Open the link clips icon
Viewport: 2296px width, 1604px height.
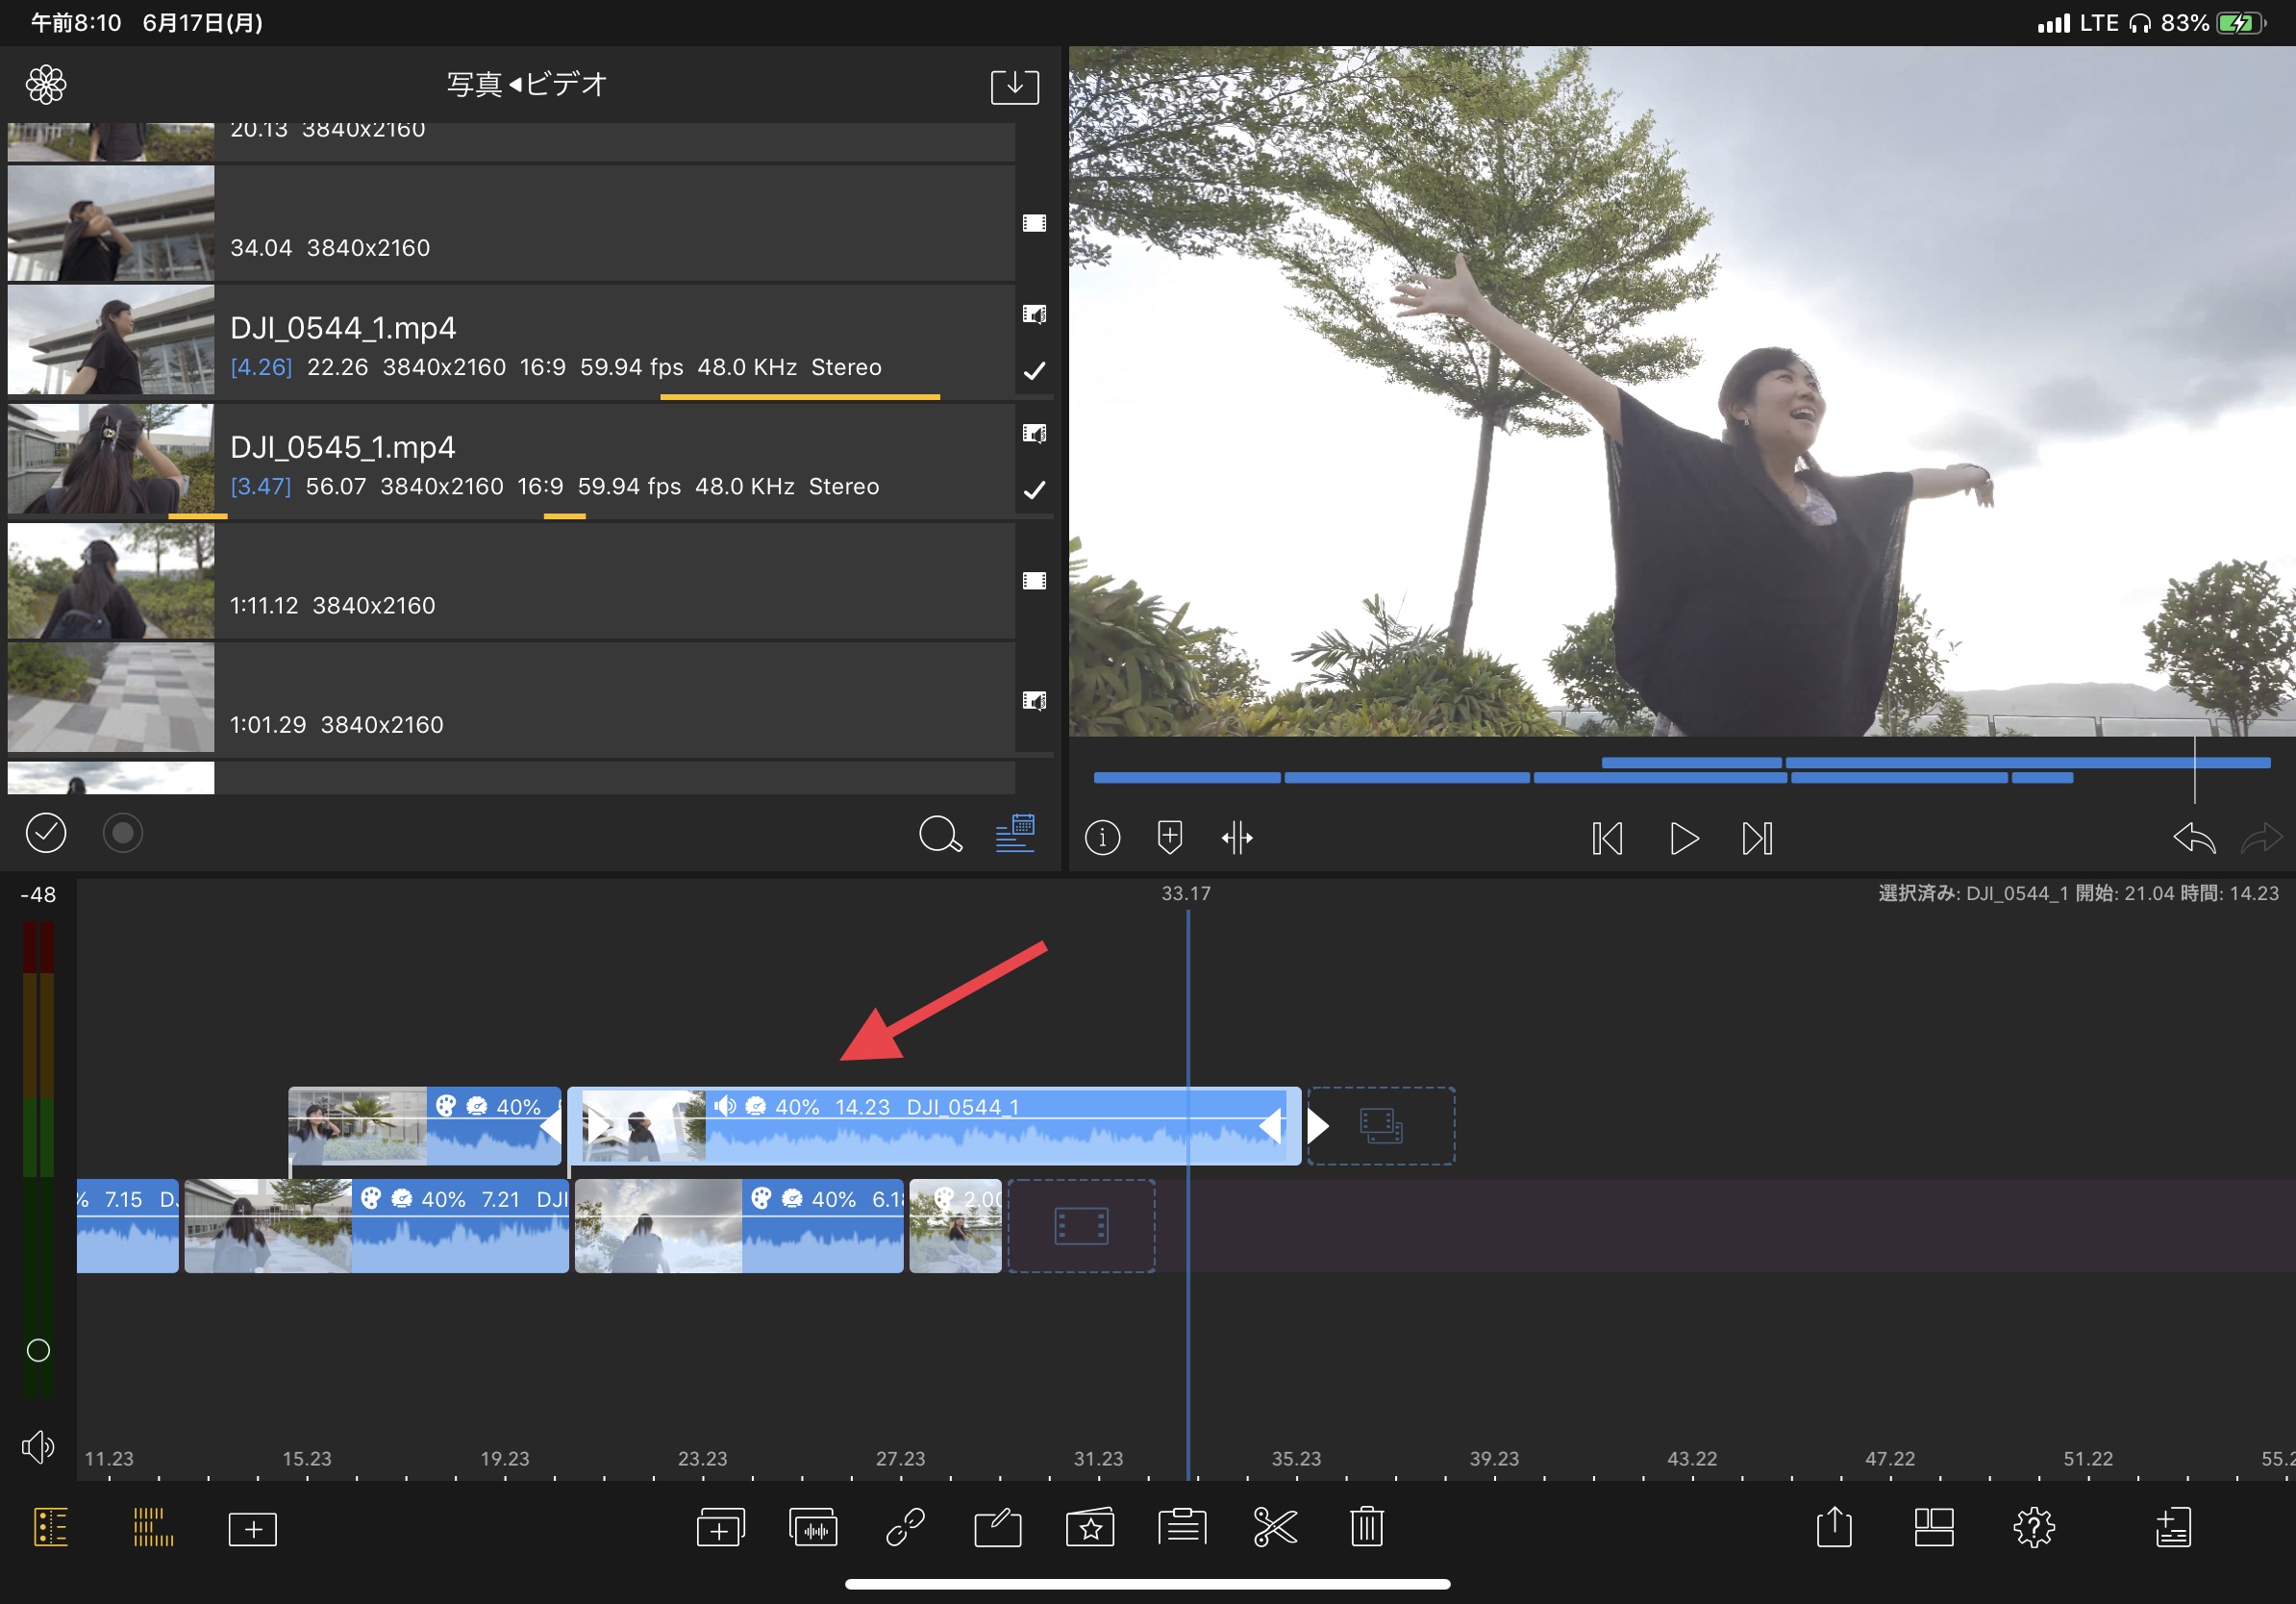click(x=905, y=1527)
